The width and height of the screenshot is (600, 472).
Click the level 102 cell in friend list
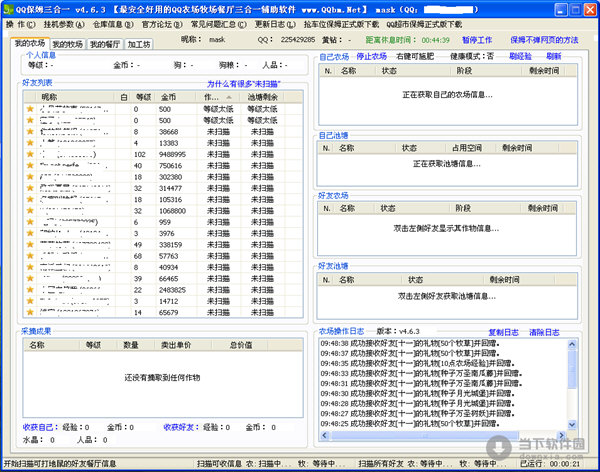coord(140,154)
